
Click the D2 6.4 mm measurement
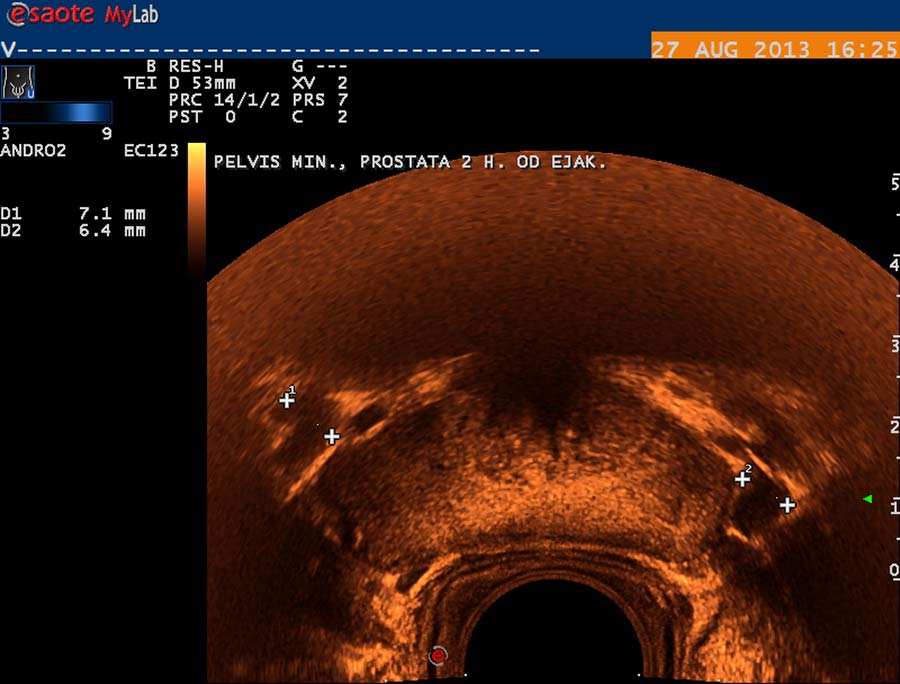click(73, 231)
